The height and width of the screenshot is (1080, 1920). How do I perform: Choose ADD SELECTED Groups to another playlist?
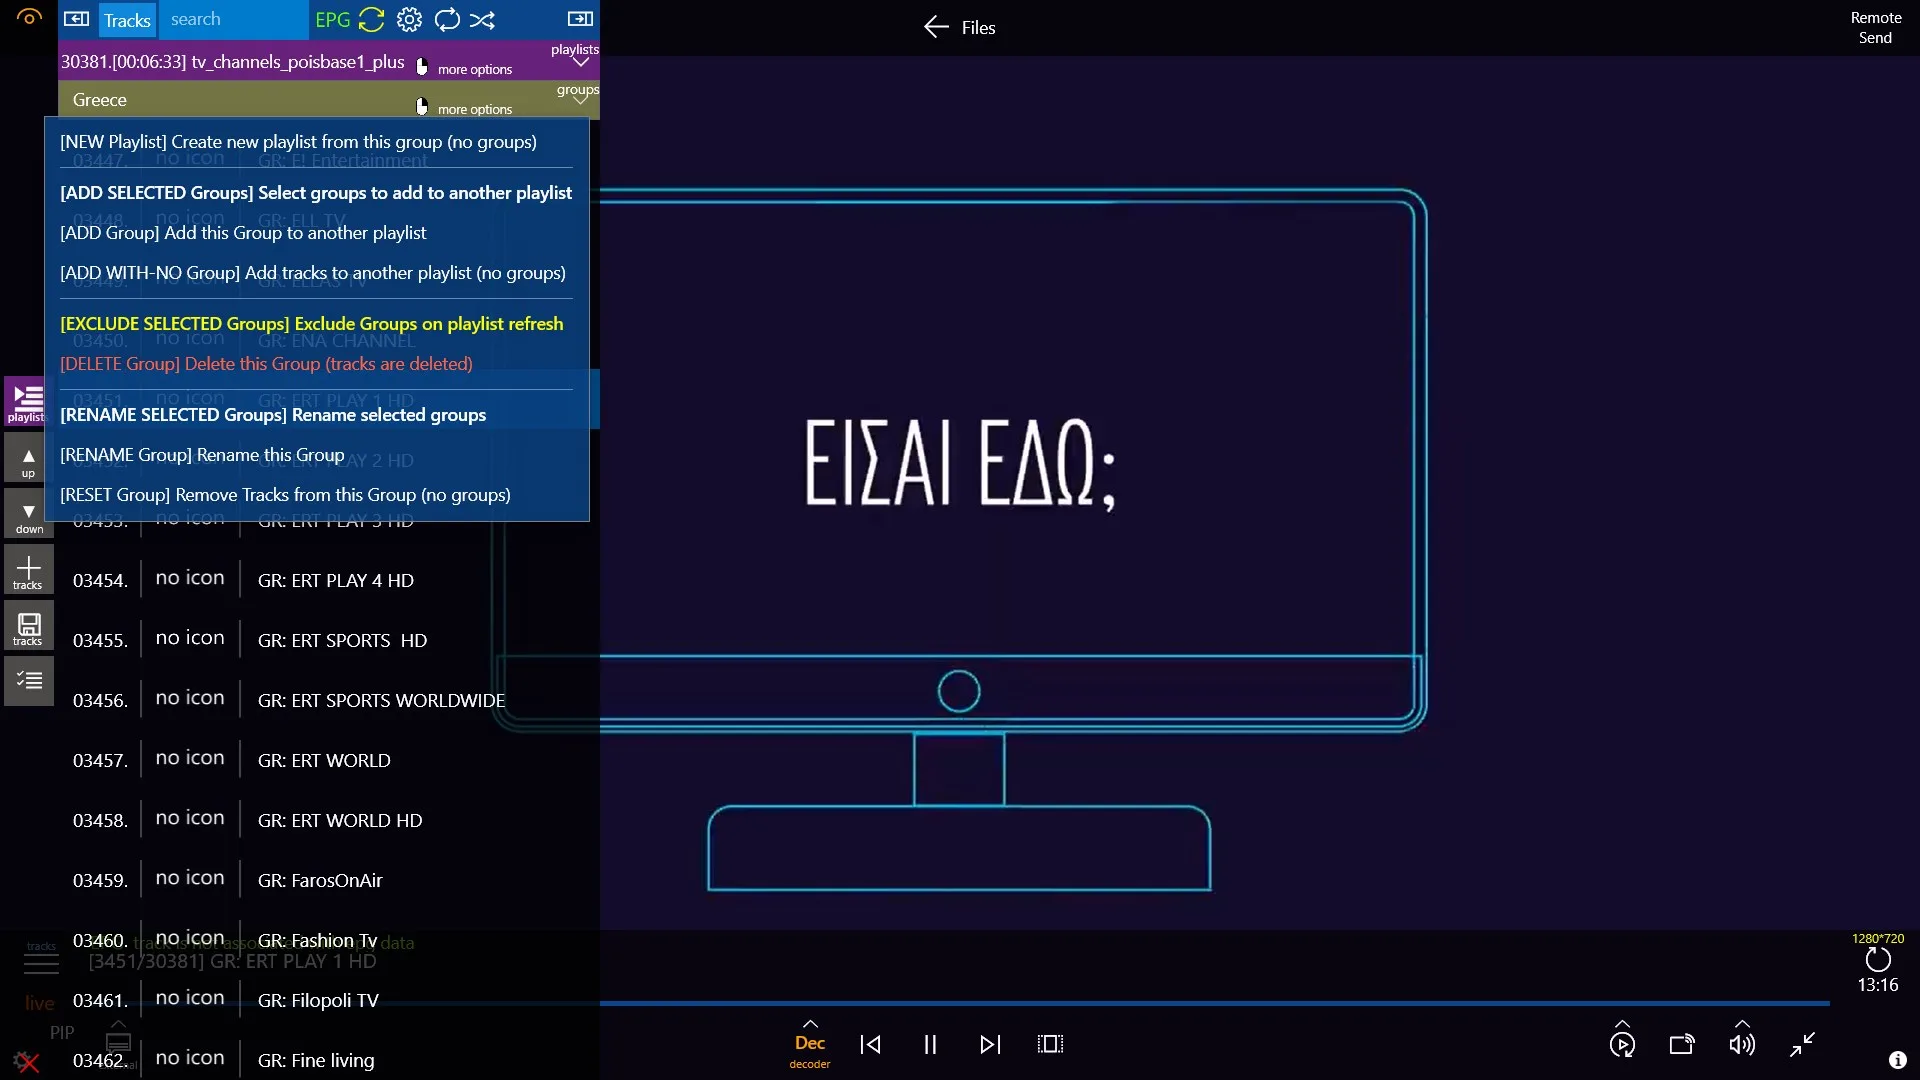coord(316,192)
